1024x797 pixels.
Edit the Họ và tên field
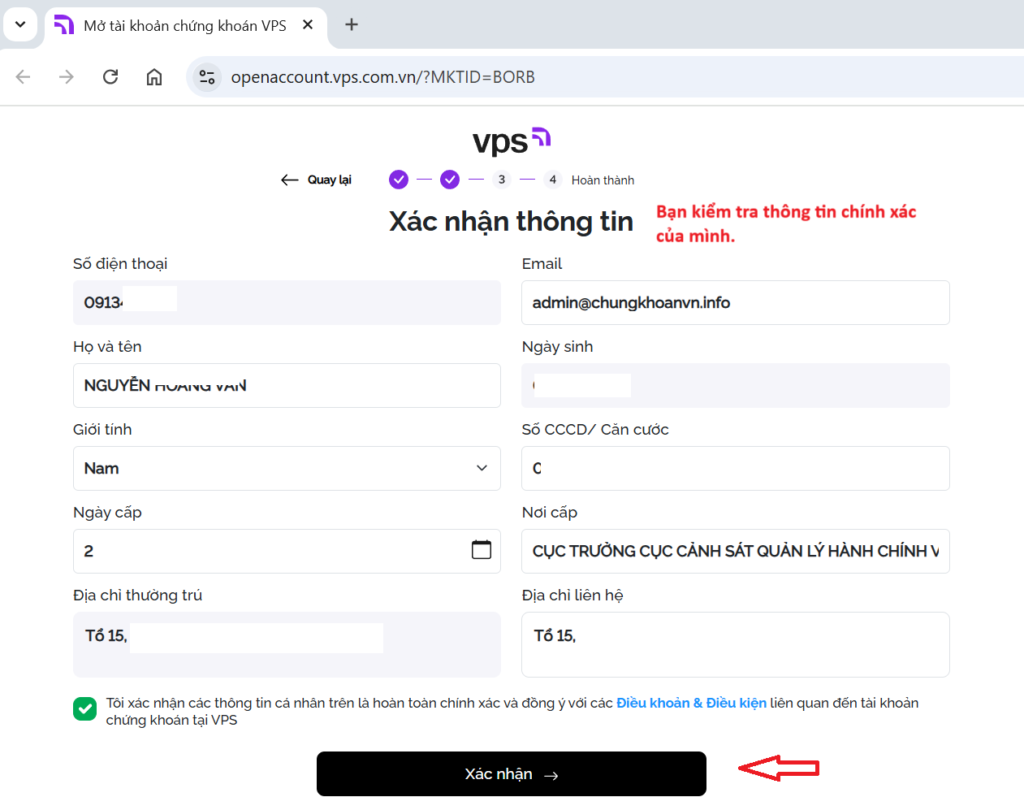point(287,385)
